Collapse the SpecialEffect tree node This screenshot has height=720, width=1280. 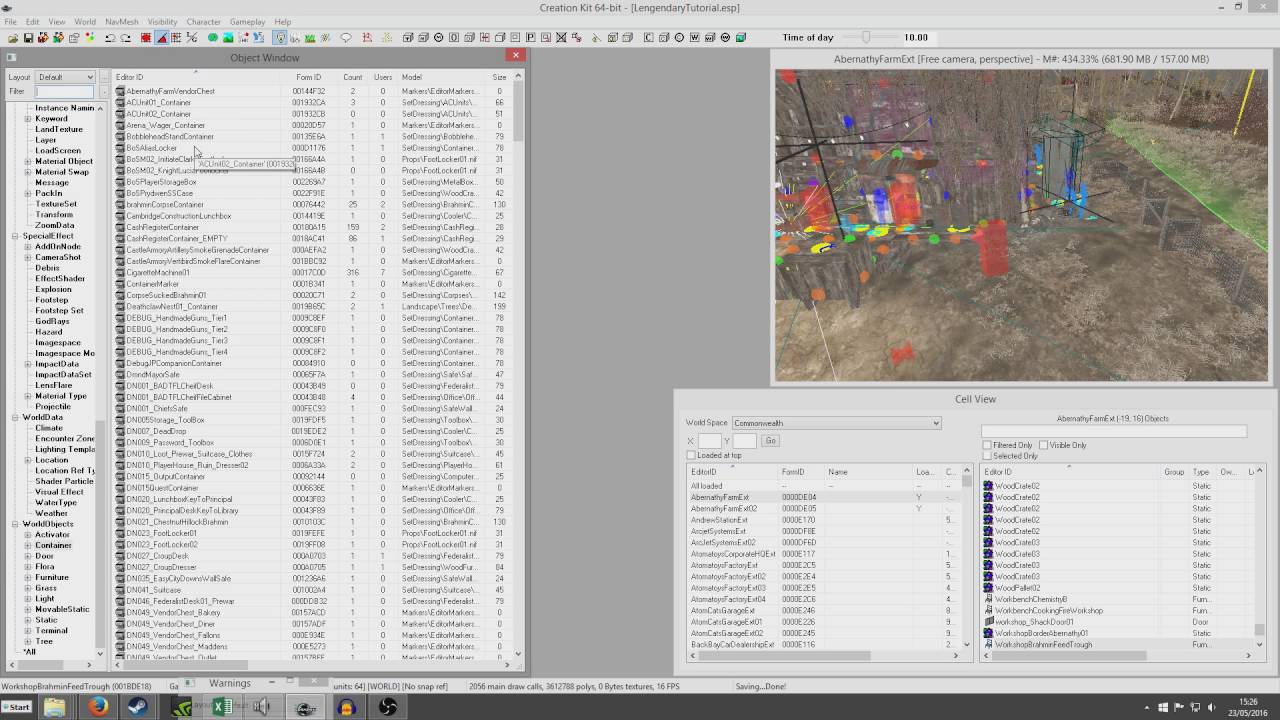tap(16, 236)
